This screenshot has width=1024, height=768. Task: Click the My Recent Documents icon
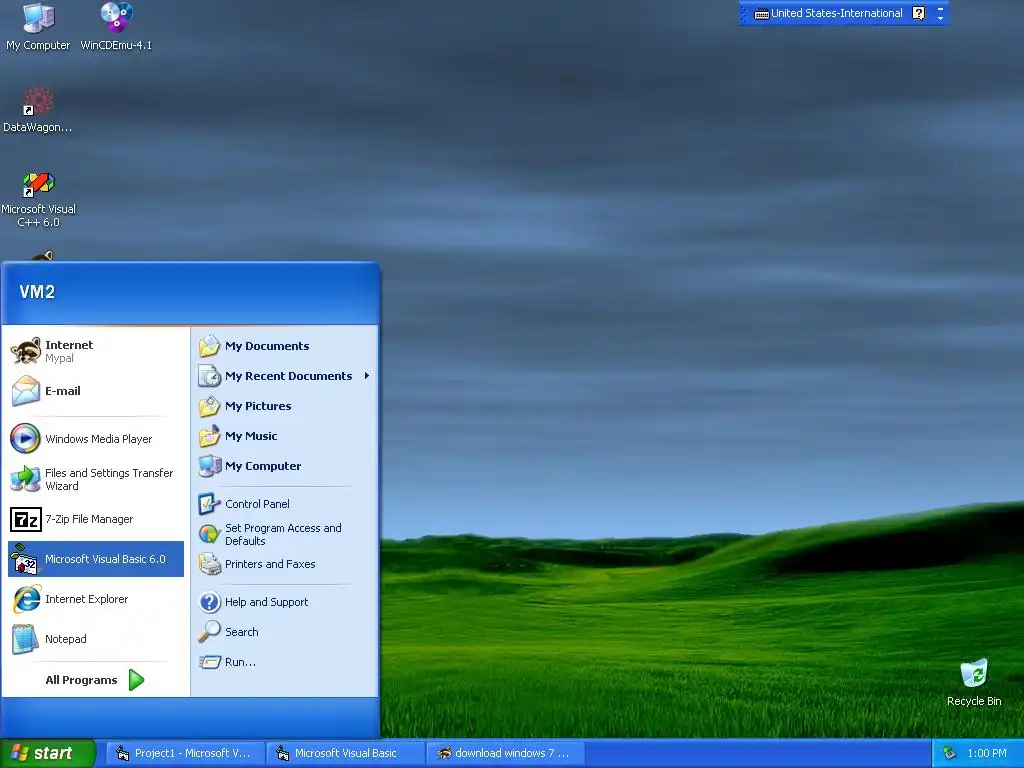tap(209, 376)
